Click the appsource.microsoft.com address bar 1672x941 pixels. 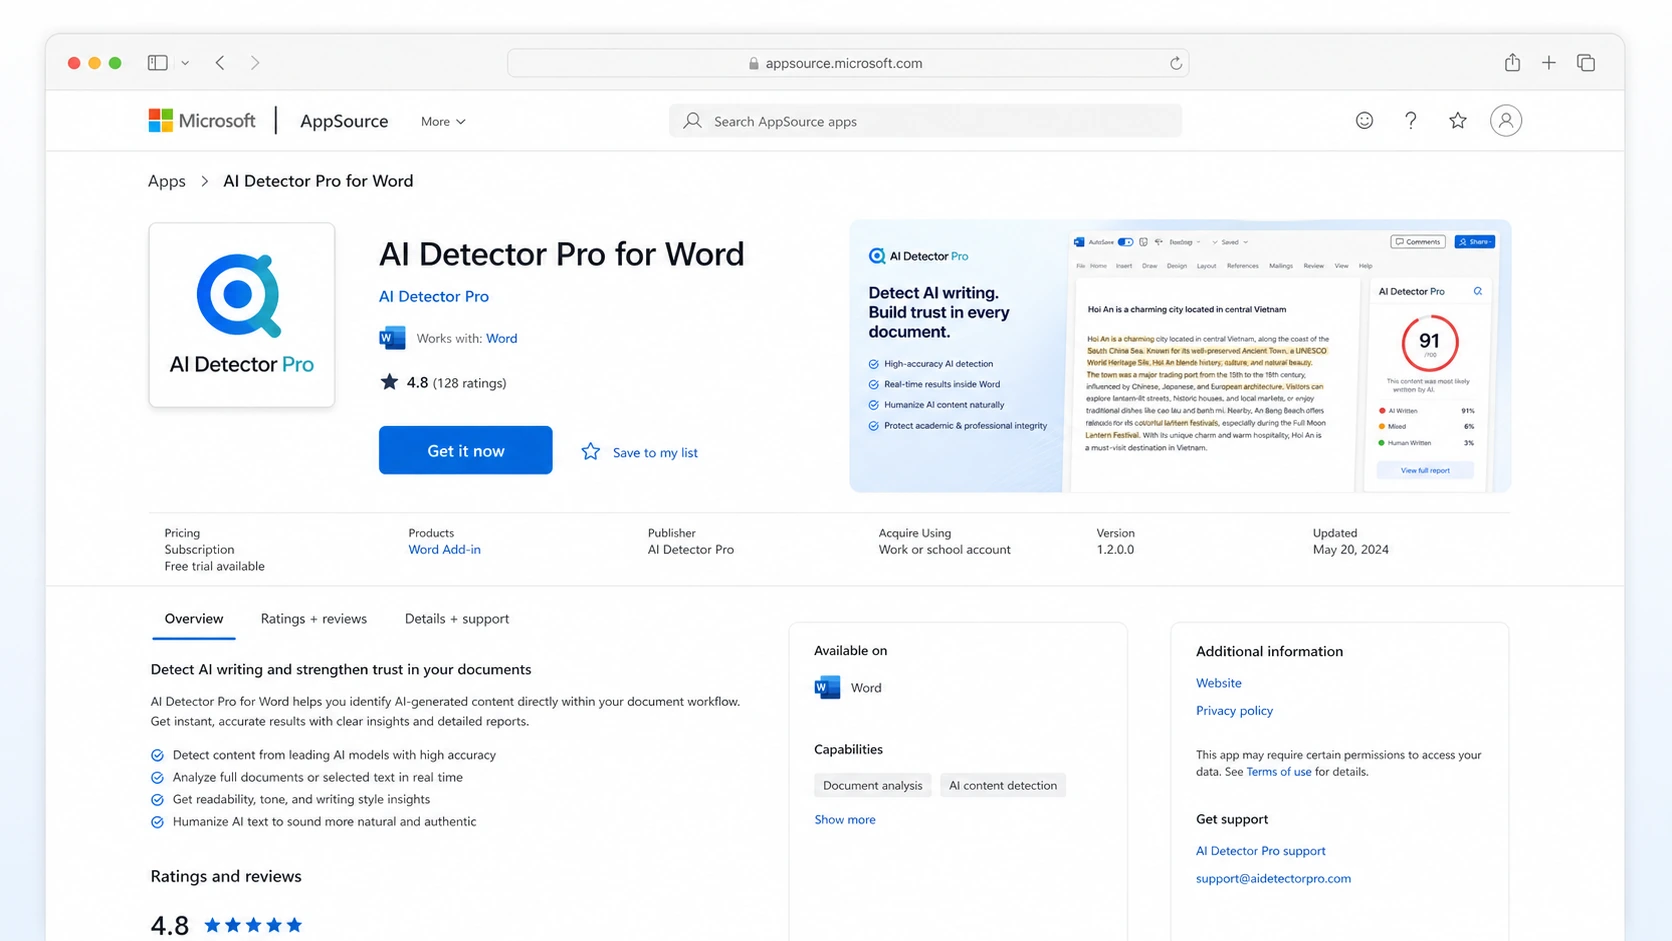pyautogui.click(x=848, y=63)
